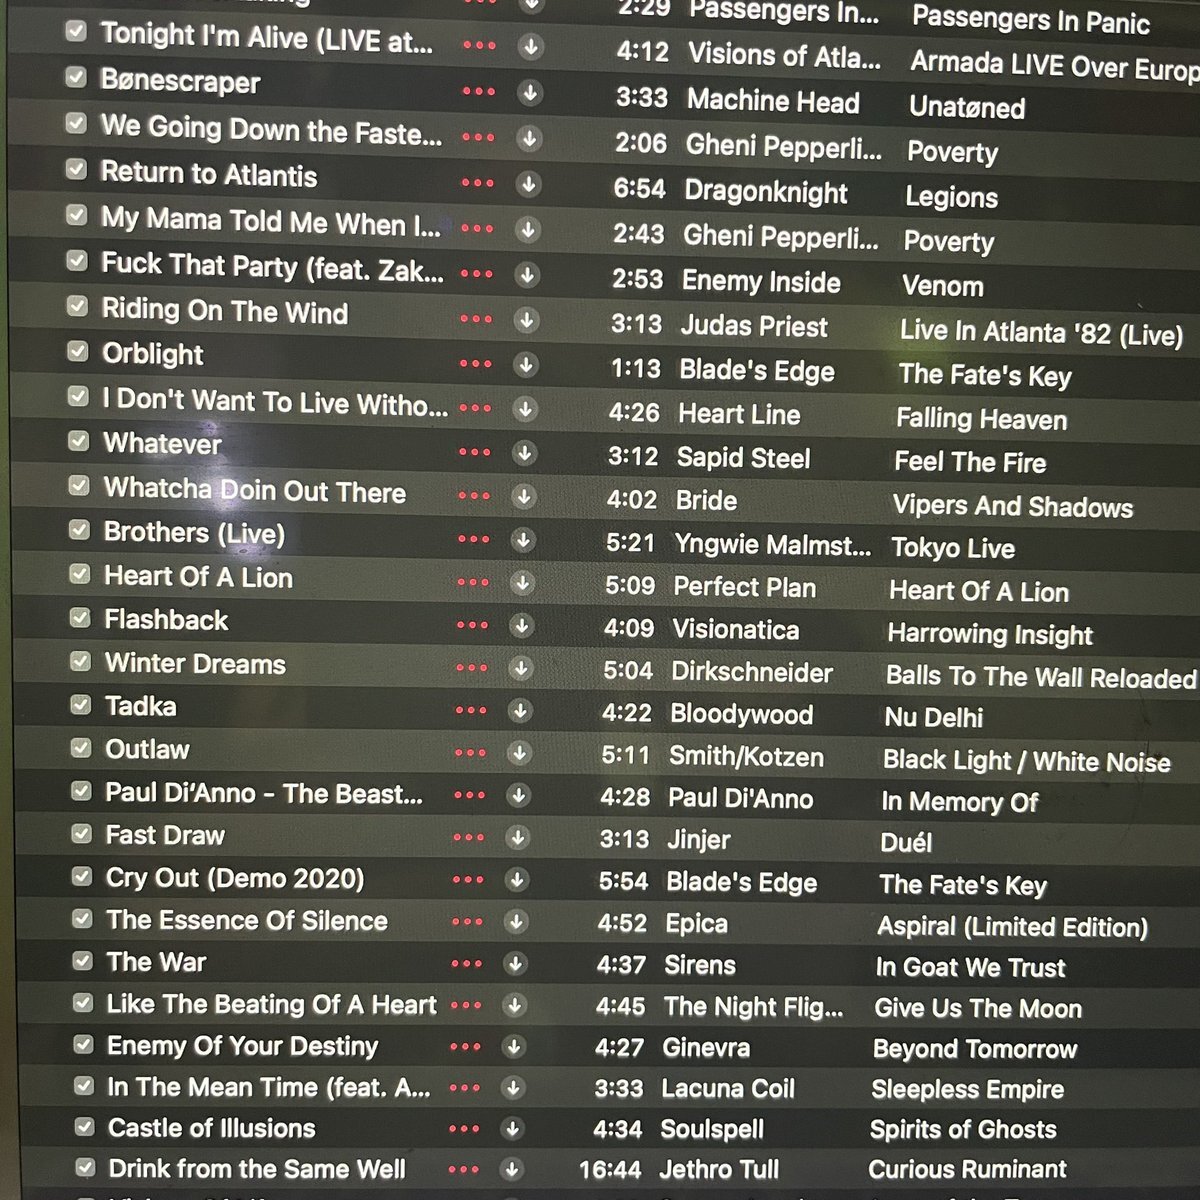Select album Tokyo Live
The image size is (1200, 1200).
(953, 548)
